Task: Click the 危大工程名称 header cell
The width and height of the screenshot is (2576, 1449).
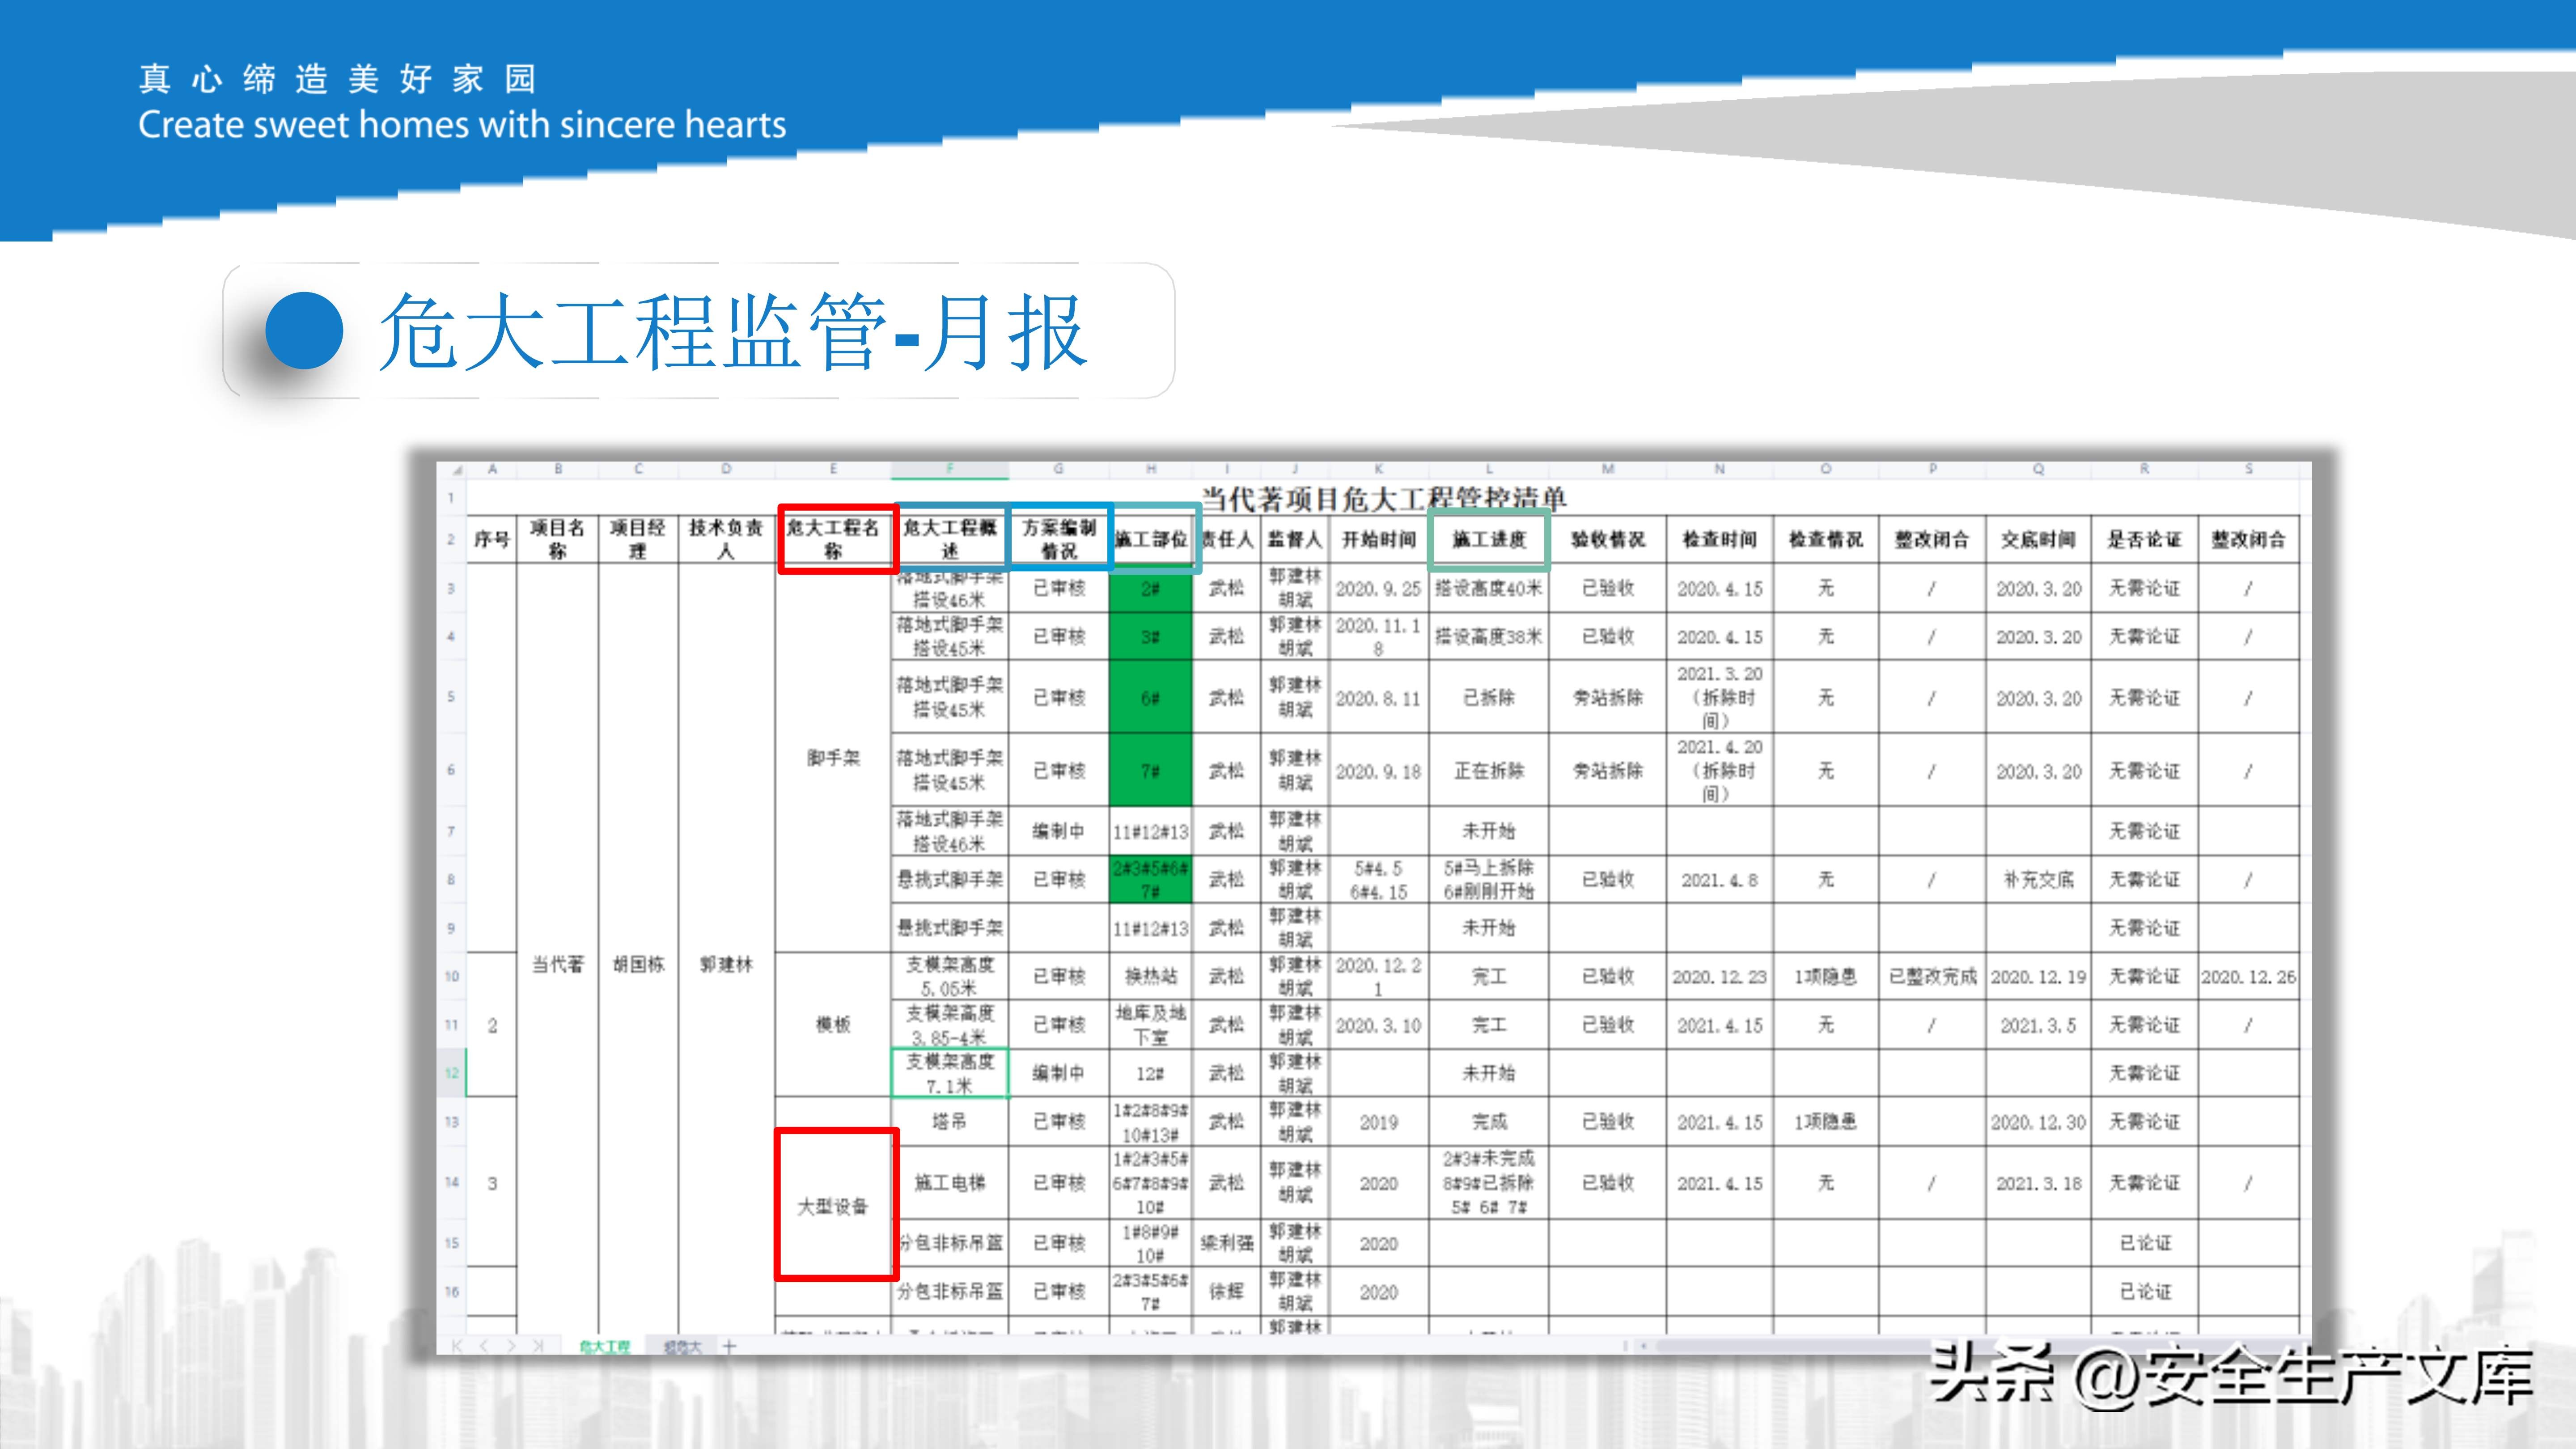Action: [833, 540]
